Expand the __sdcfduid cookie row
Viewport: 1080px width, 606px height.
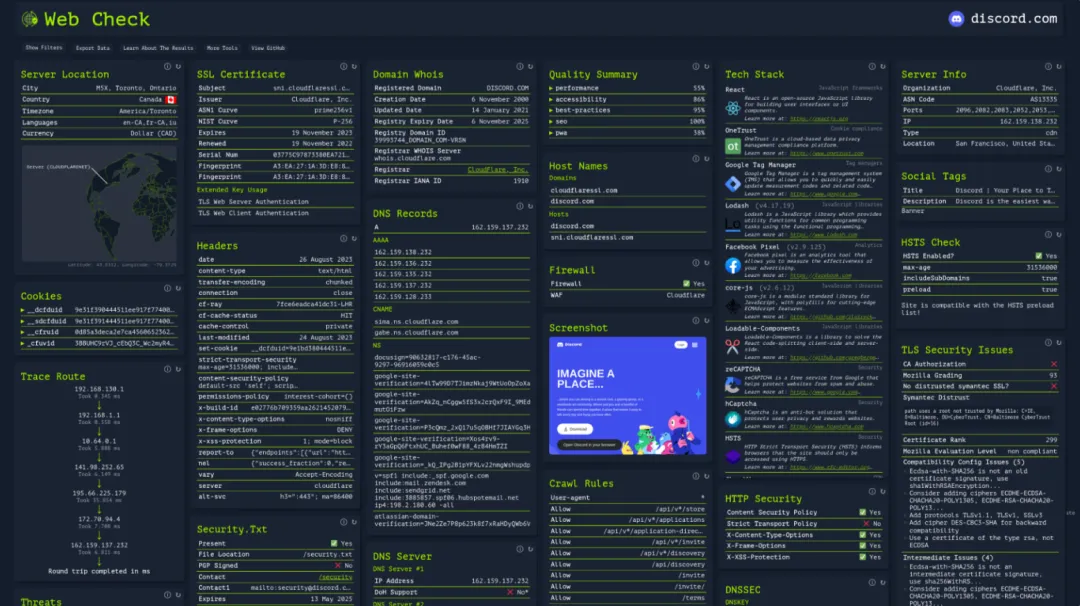98,321
